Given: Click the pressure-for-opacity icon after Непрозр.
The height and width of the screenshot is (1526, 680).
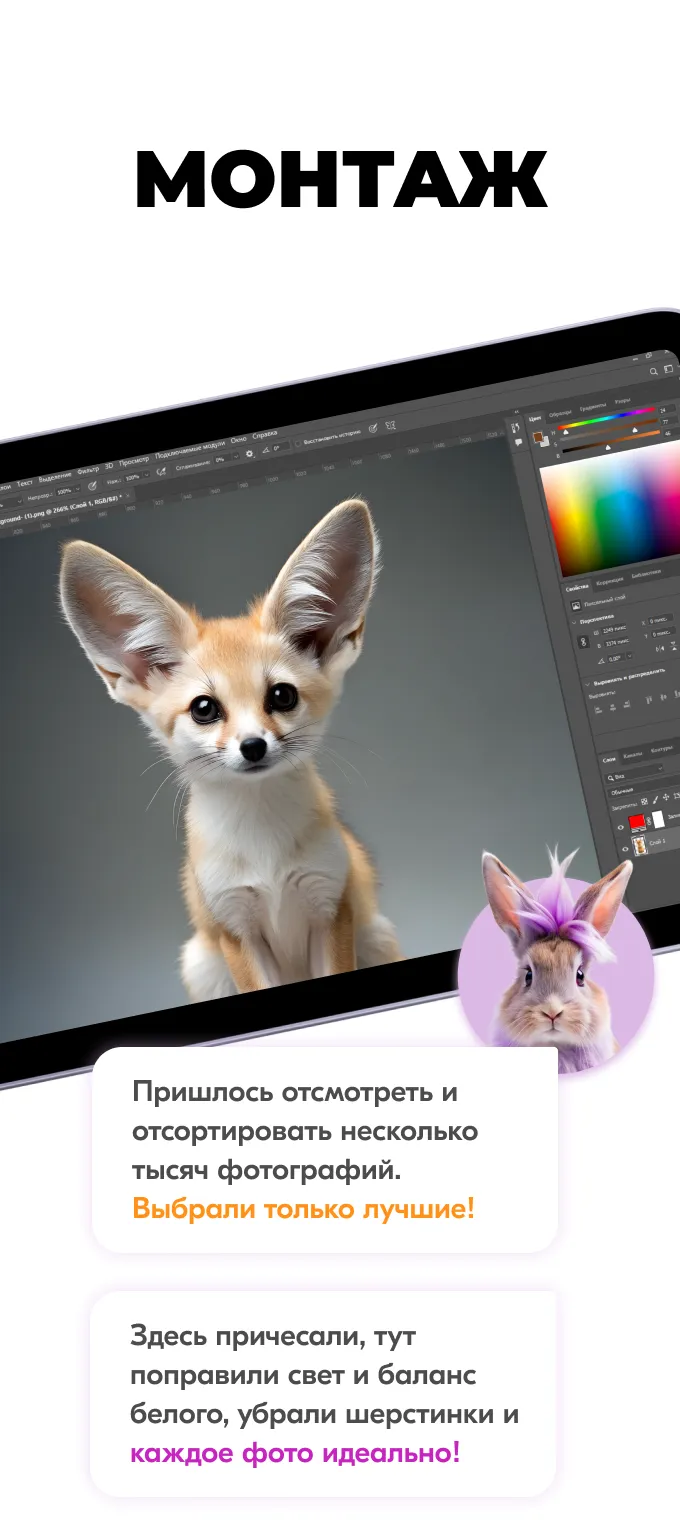Looking at the screenshot, I should 91,486.
